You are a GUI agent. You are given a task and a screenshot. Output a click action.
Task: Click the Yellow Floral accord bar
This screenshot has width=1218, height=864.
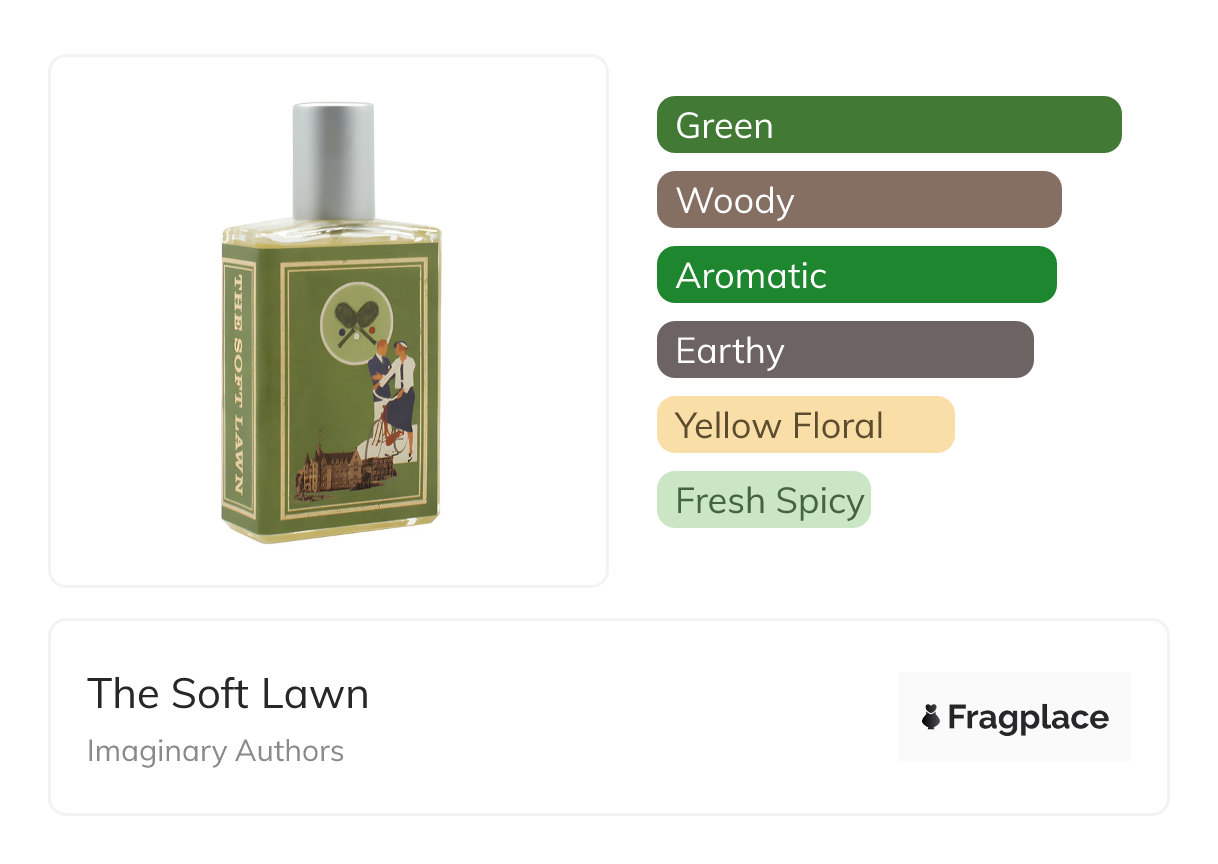(805, 425)
